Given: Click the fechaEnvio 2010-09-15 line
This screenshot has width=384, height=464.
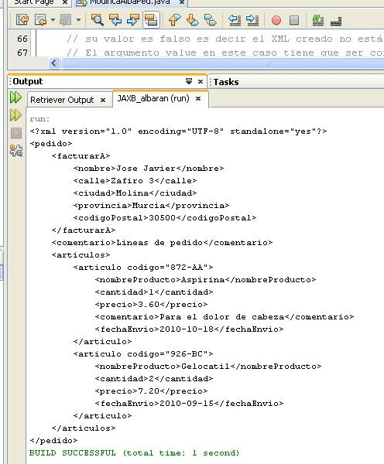Looking at the screenshot, I should (189, 403).
